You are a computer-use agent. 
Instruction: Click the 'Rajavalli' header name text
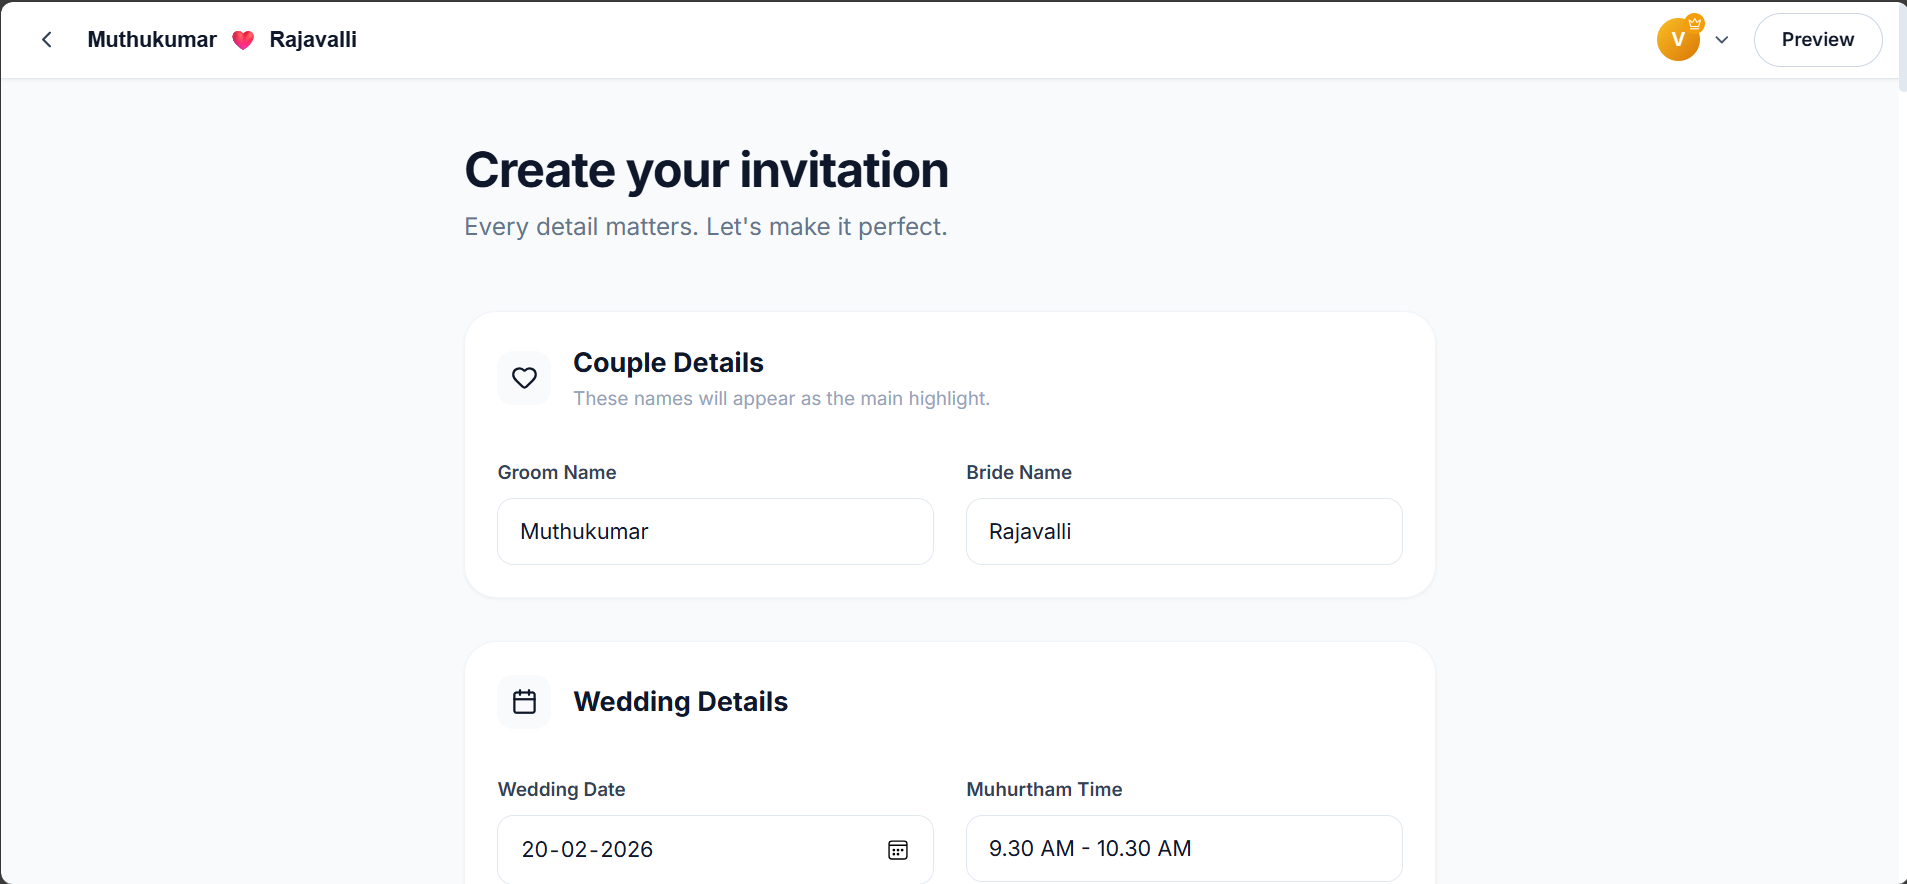313,40
